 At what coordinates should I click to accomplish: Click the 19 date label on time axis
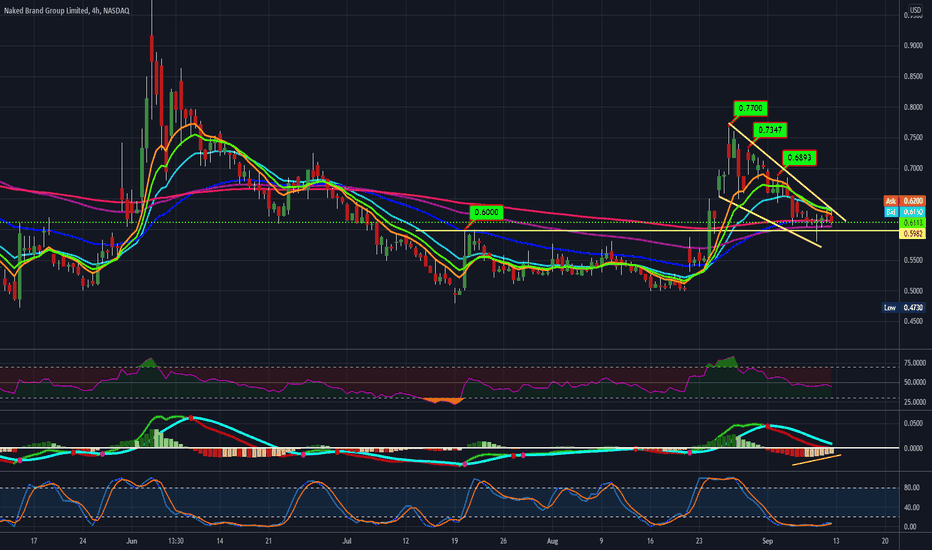(454, 541)
